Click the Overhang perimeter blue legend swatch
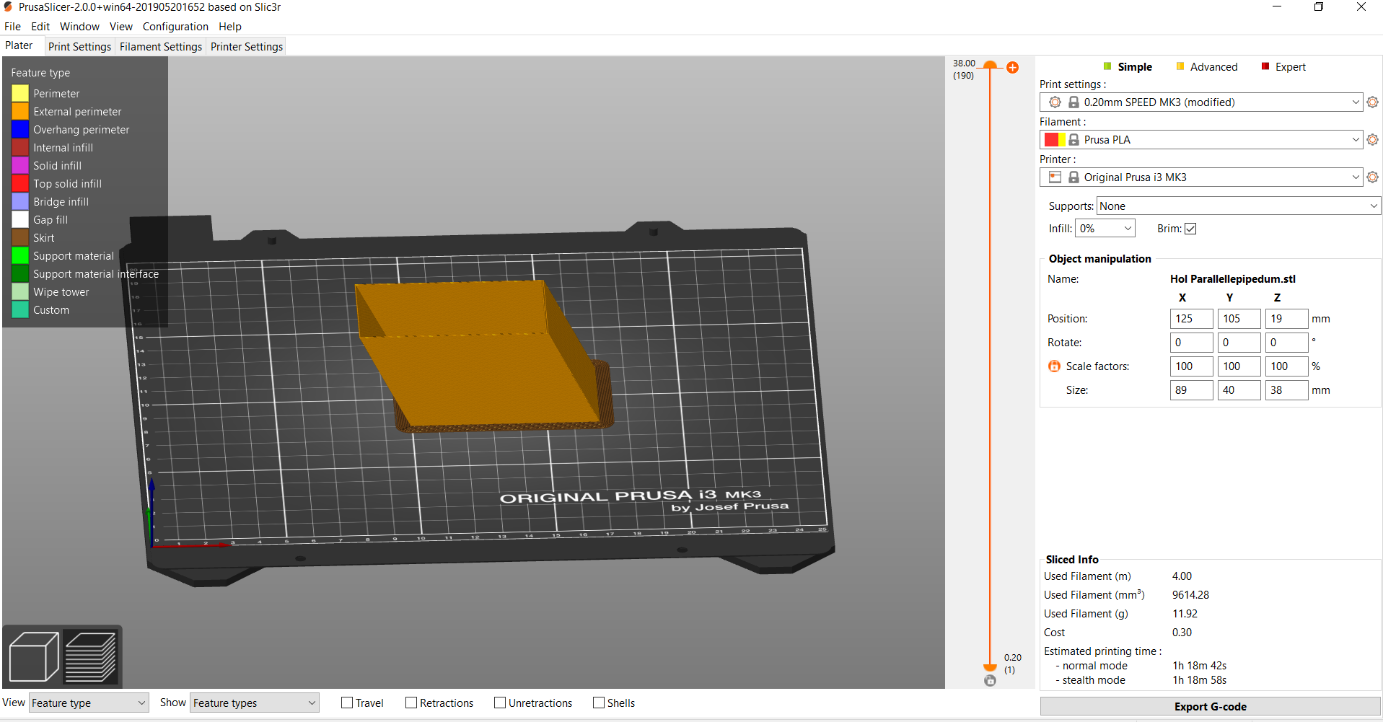The image size is (1383, 722). coord(20,129)
